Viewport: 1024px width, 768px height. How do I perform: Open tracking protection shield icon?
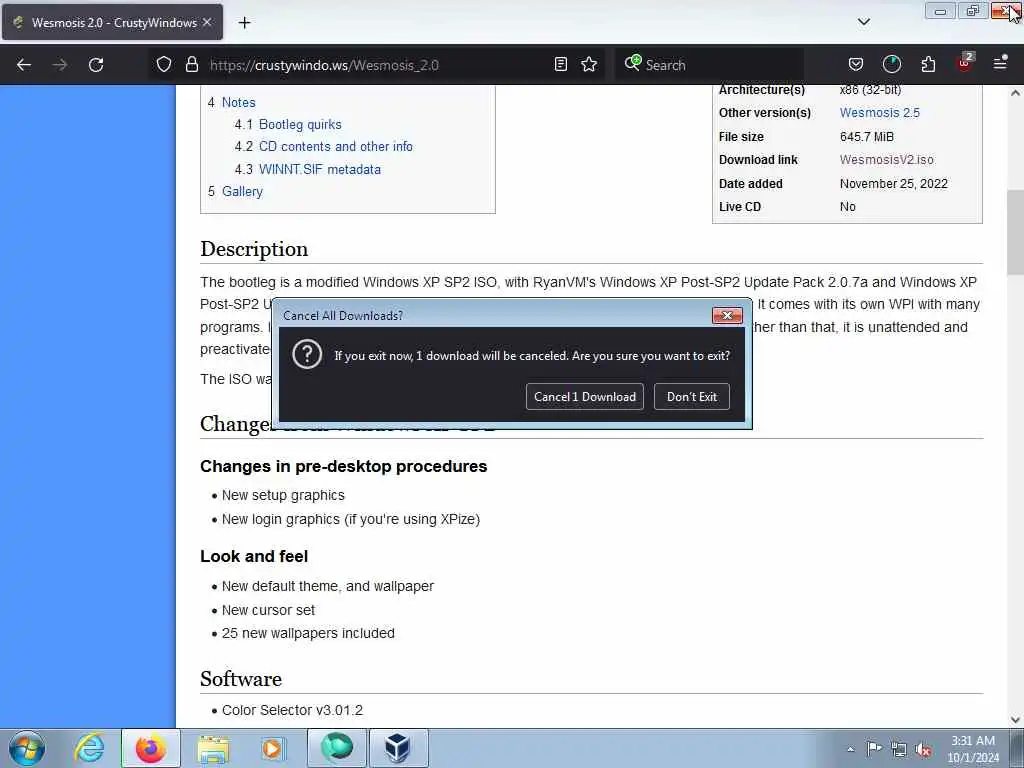164,65
